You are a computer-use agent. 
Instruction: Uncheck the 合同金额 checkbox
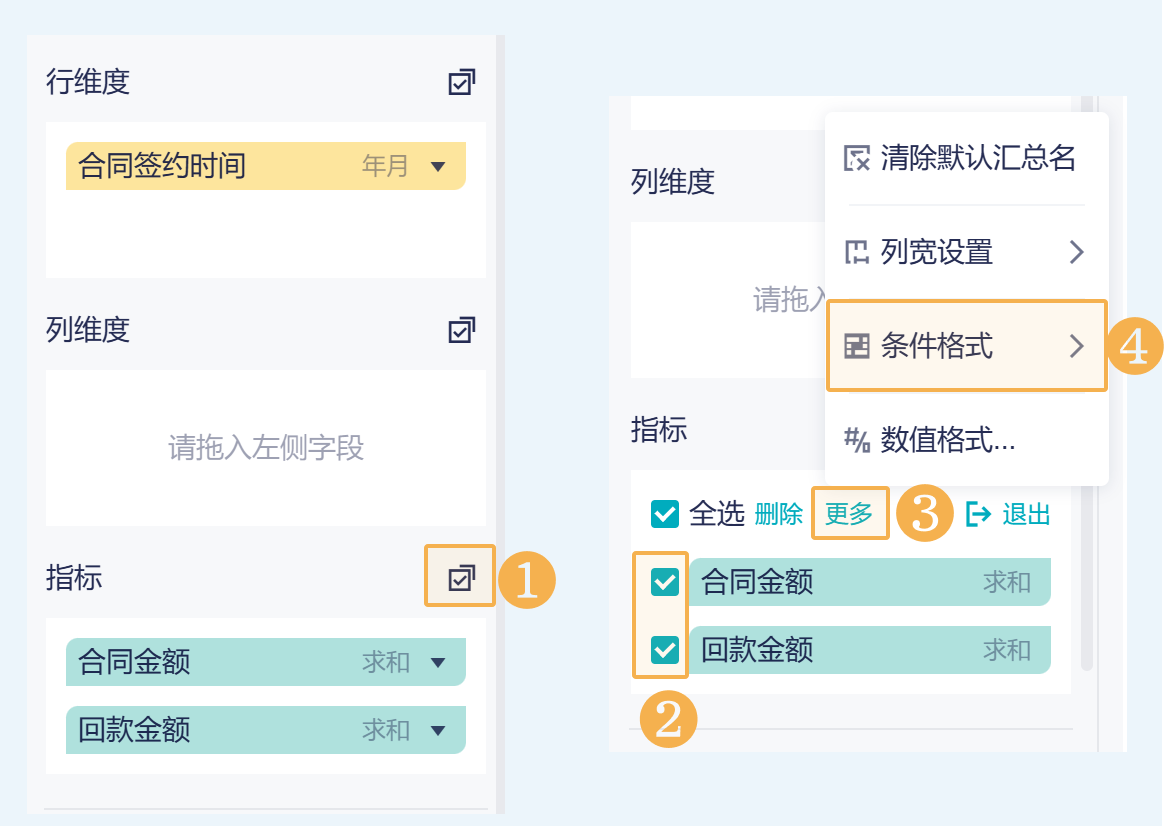point(665,581)
